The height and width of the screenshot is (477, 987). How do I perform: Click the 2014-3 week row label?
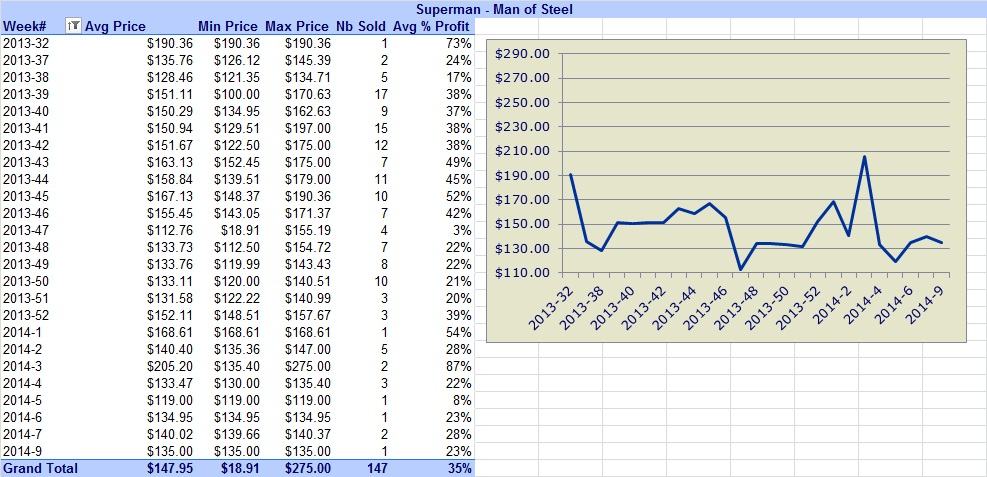(x=23, y=366)
